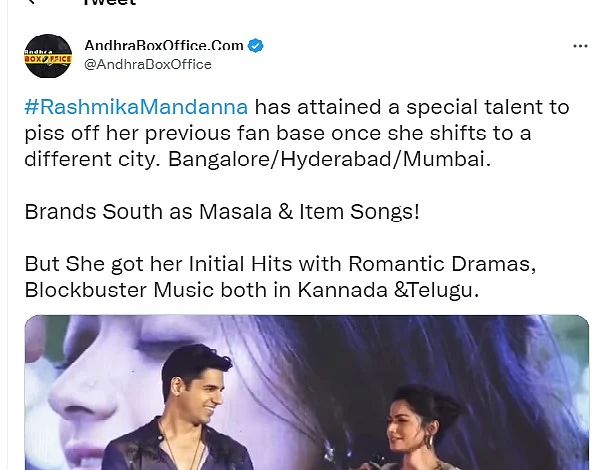The image size is (602, 470).
Task: Go back using the top-left arrow
Action: [31, 2]
